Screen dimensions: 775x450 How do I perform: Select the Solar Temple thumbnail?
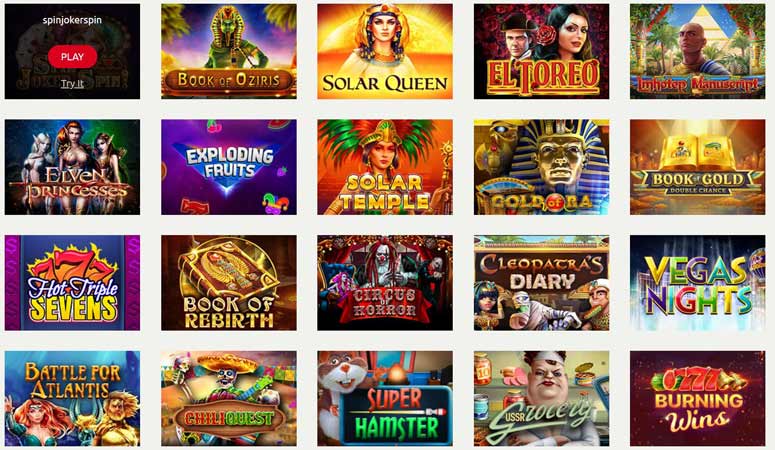click(385, 167)
